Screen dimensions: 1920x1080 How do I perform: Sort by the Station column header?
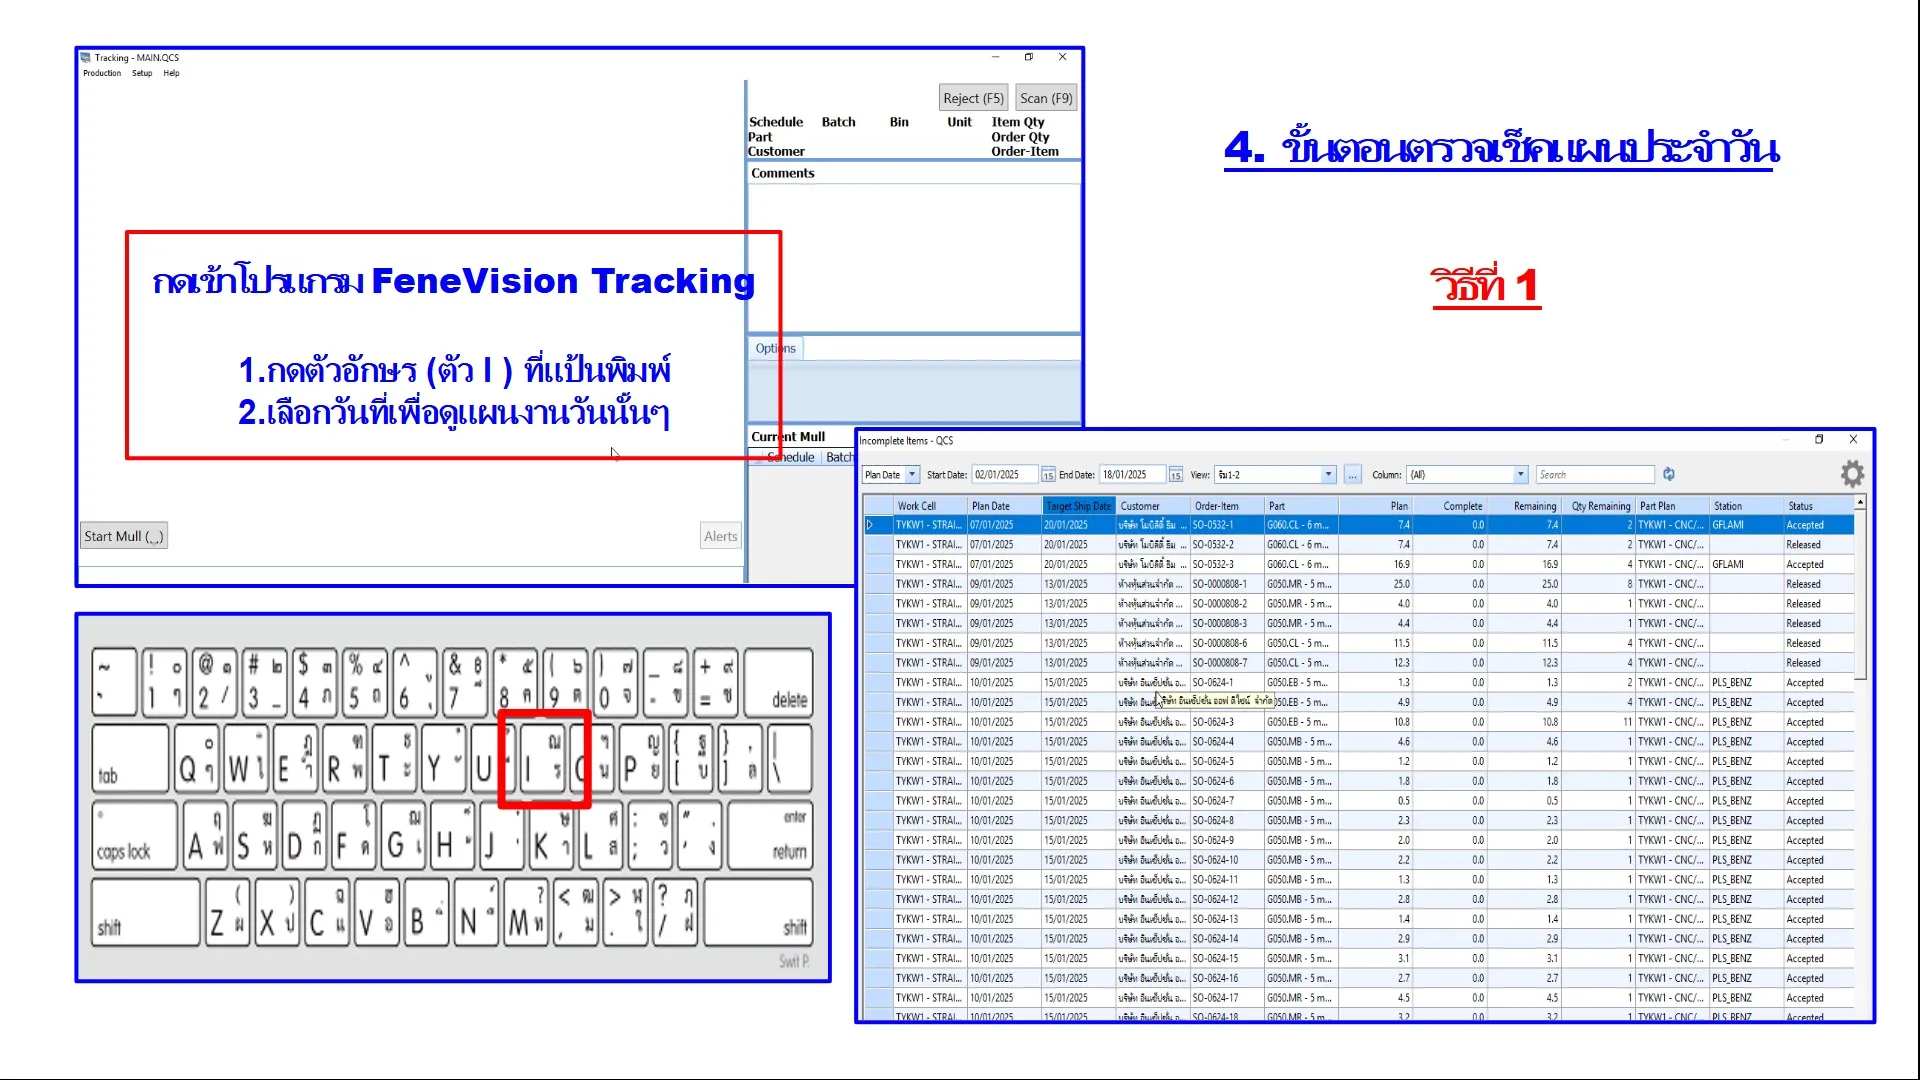pyautogui.click(x=1747, y=506)
